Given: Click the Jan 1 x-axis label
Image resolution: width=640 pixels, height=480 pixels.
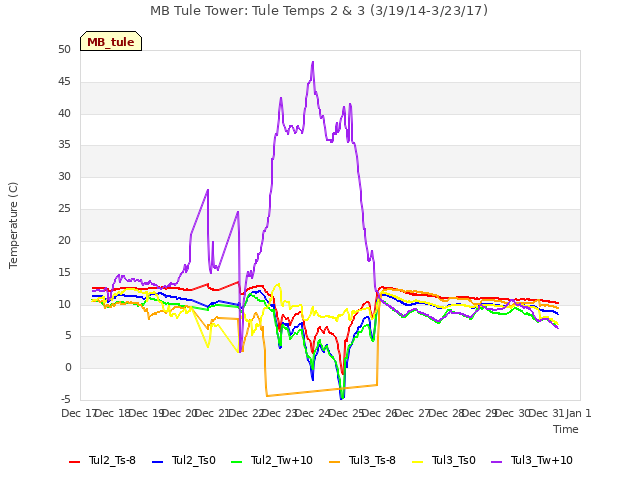Looking at the screenshot, I should point(579,413).
